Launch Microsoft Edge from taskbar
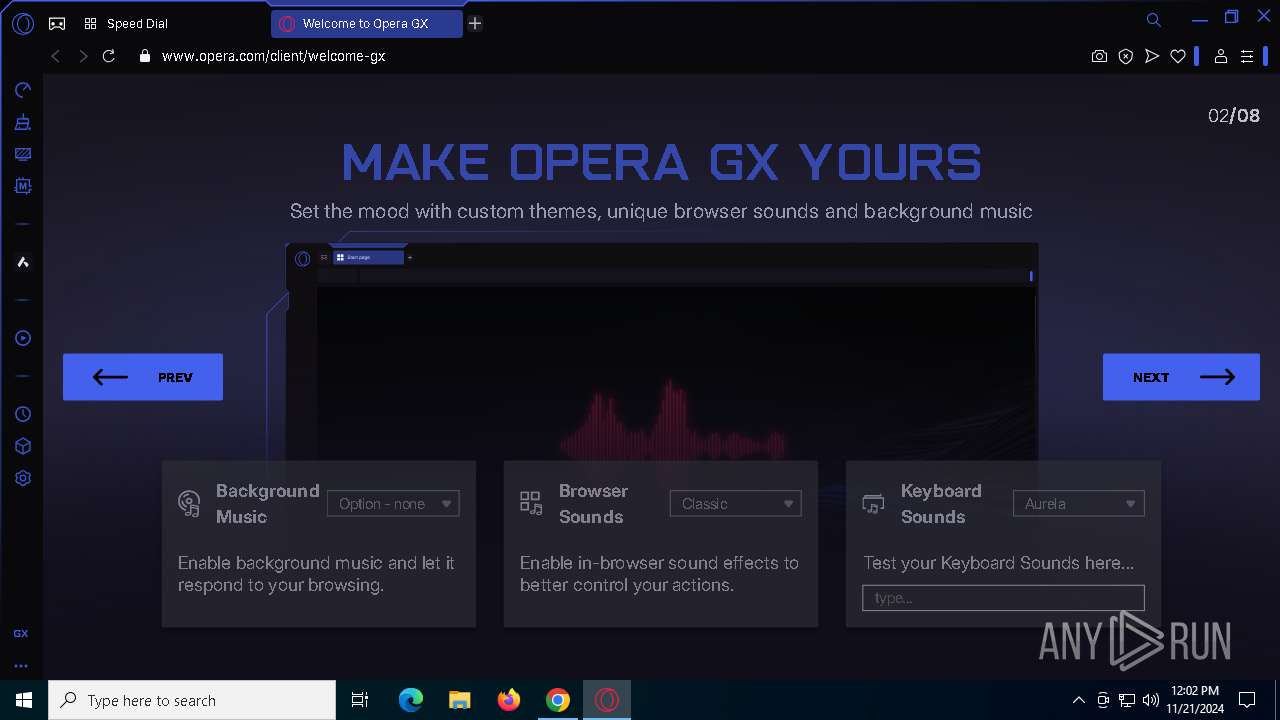 [x=411, y=700]
